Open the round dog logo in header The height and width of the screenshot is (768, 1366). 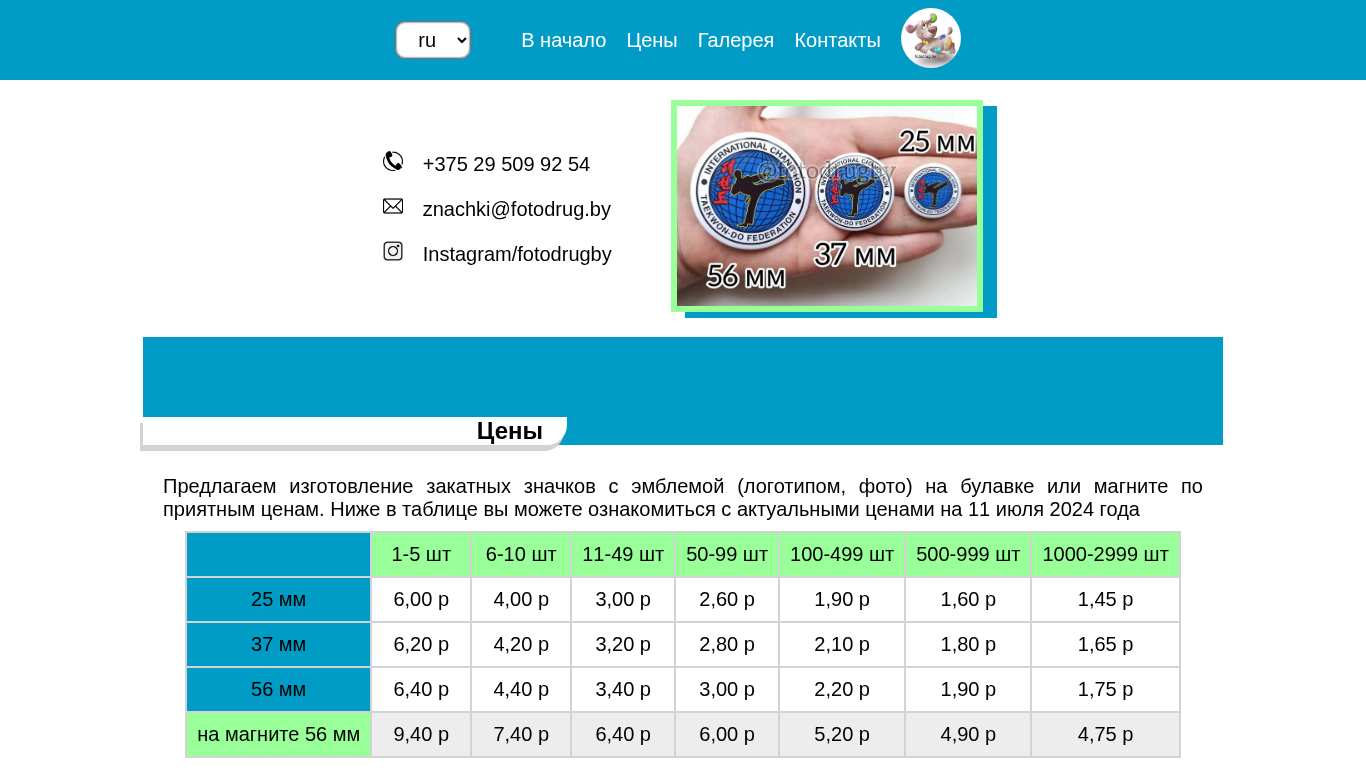[931, 38]
